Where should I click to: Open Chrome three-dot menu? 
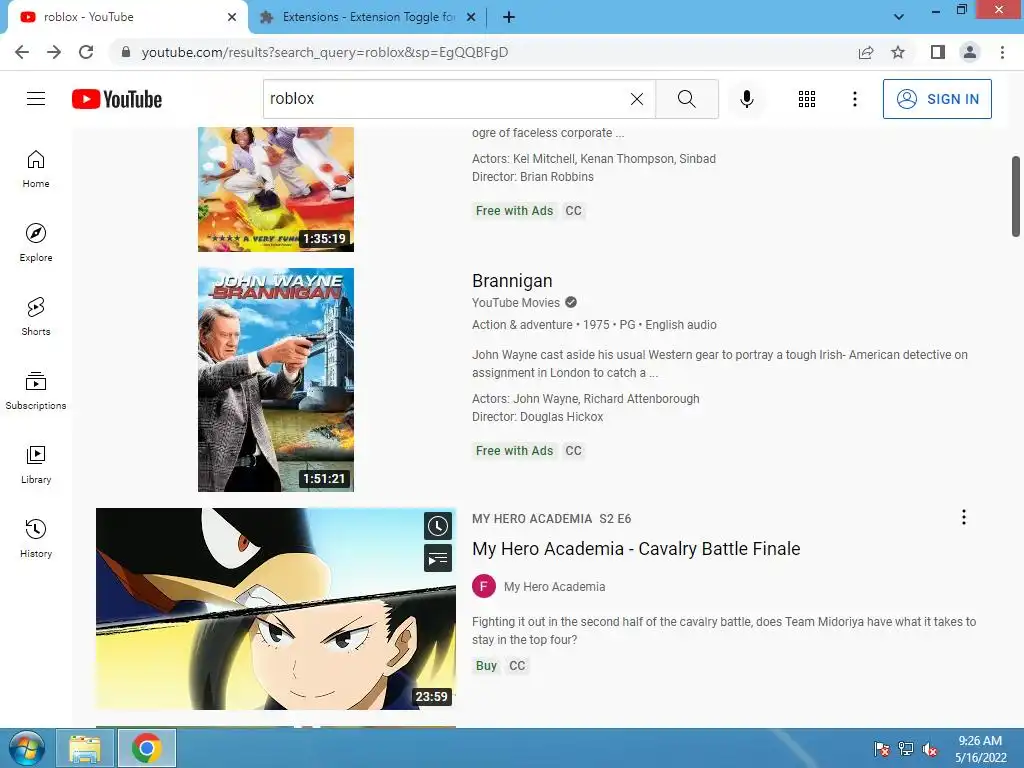tap(1002, 52)
